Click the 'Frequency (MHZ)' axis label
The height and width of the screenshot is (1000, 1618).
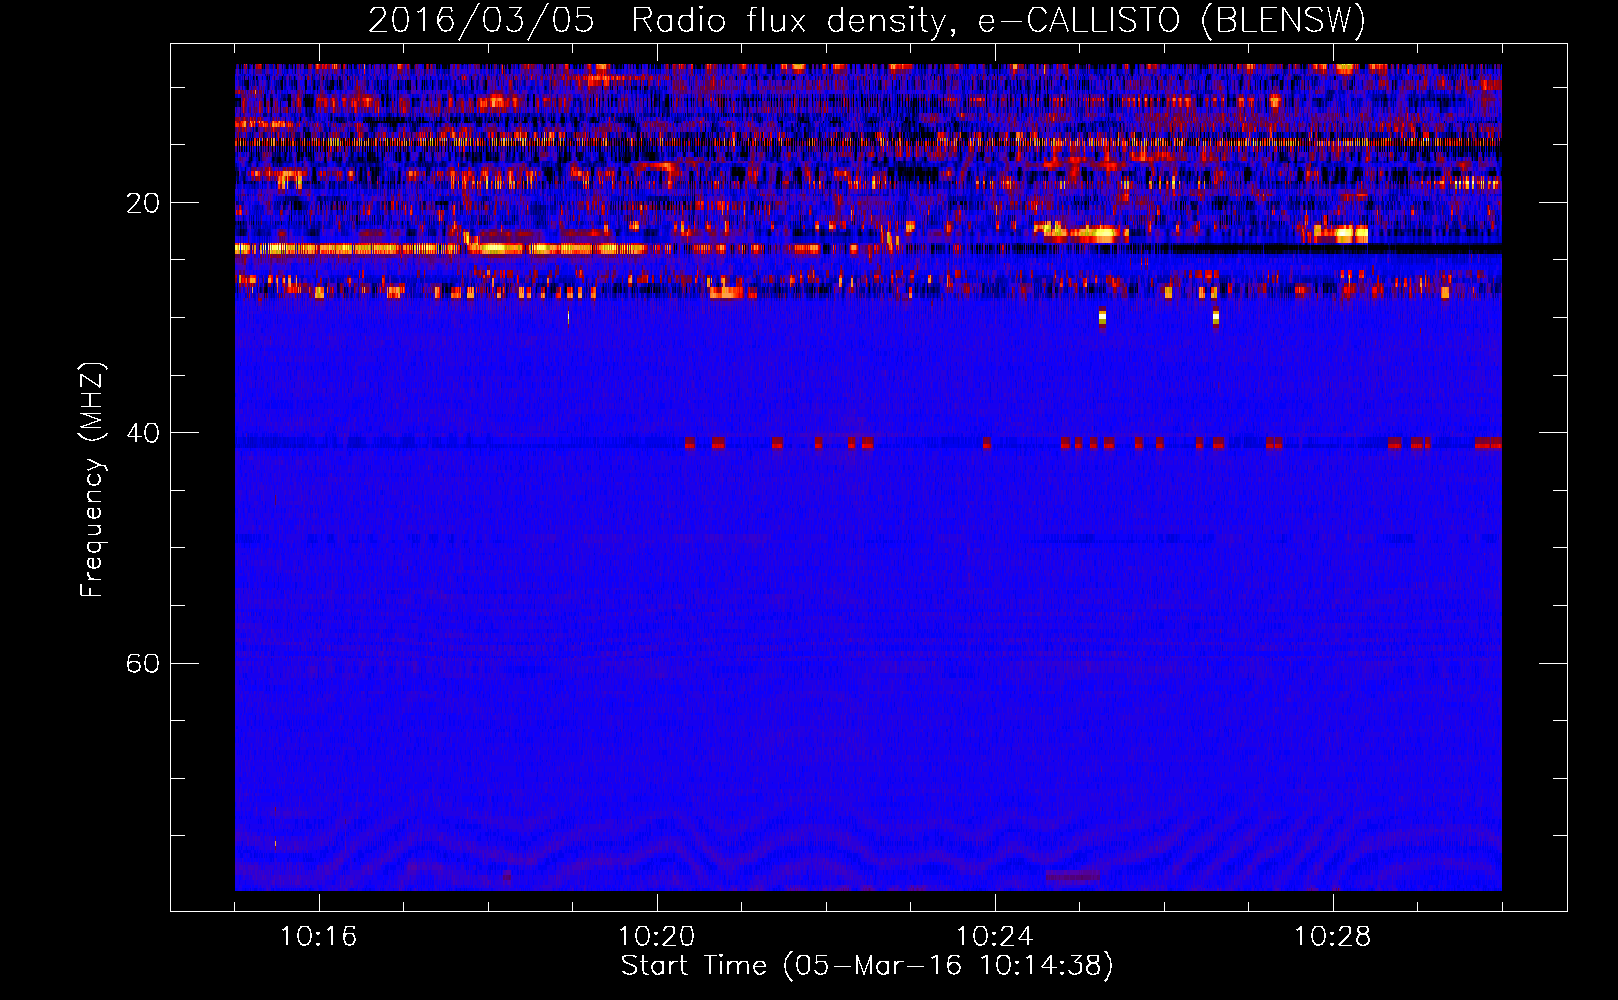pos(92,480)
